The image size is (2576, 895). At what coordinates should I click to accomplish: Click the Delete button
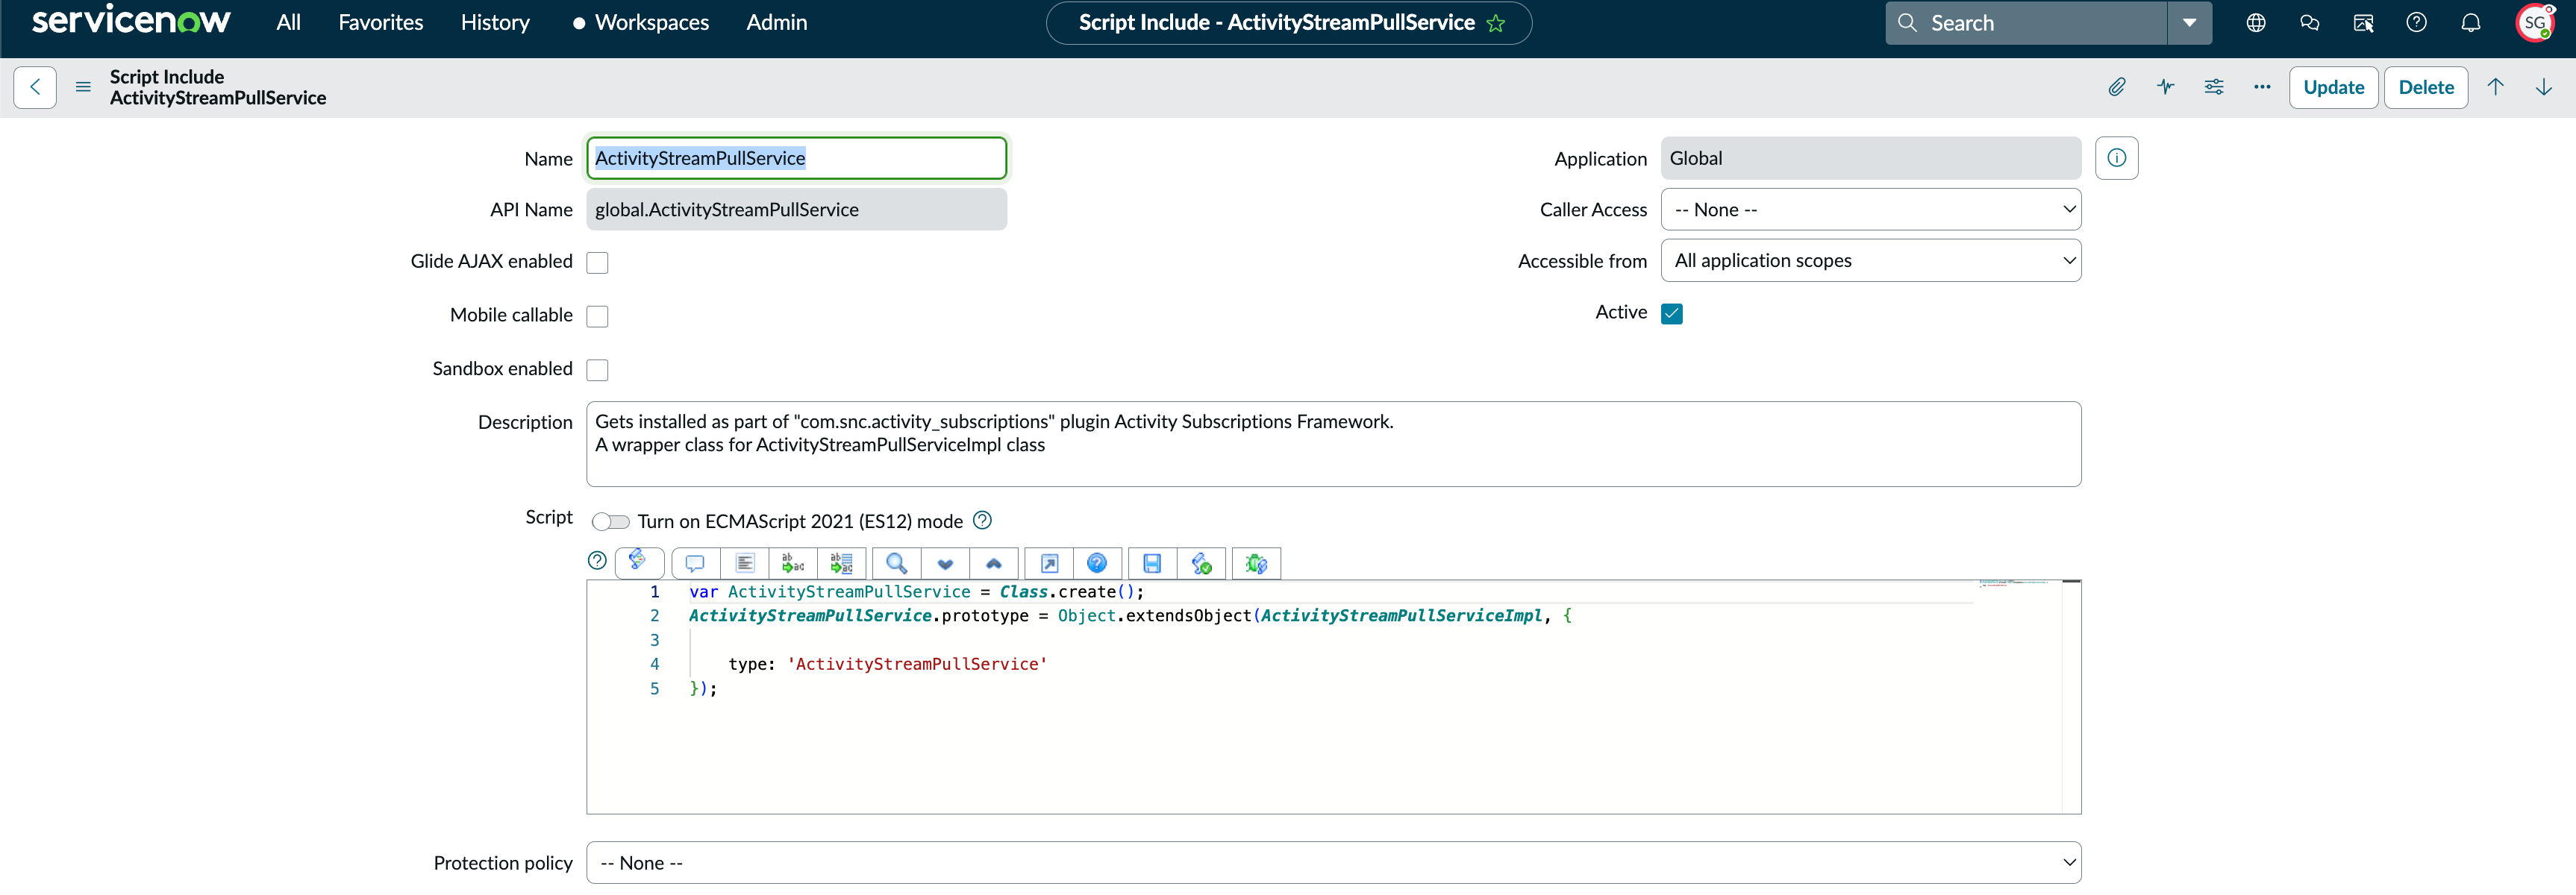pyautogui.click(x=2426, y=87)
